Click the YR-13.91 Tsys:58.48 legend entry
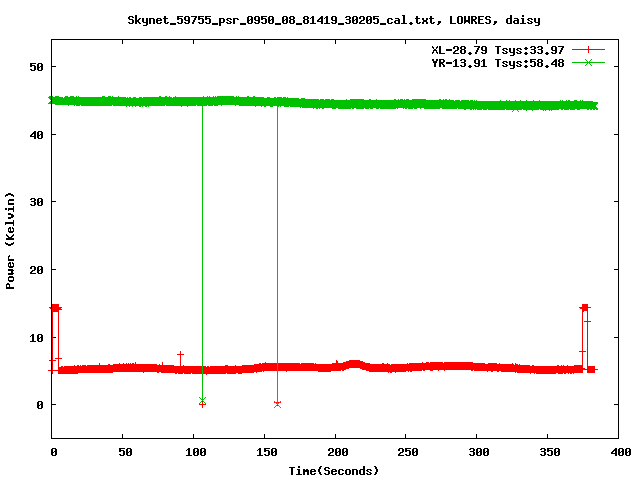Image resolution: width=640 pixels, height=480 pixels. click(x=498, y=63)
